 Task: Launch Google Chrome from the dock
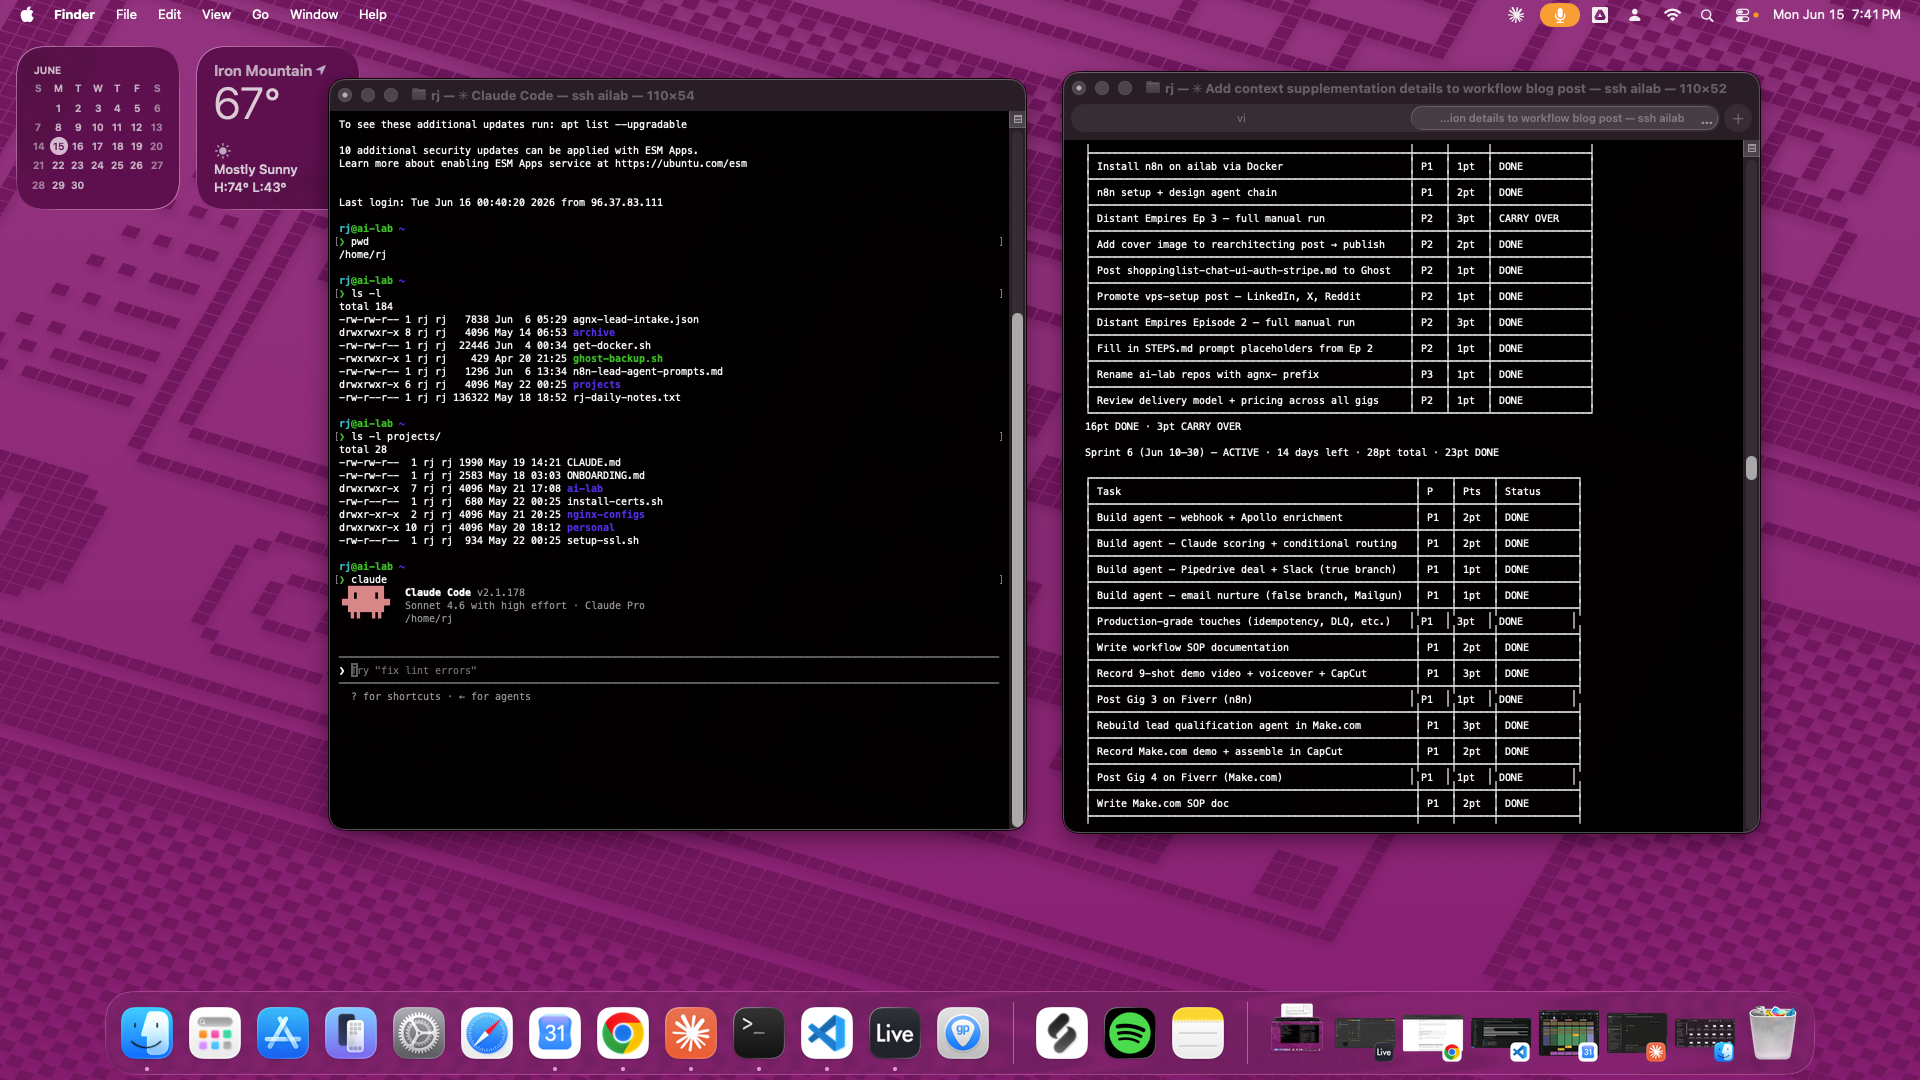623,1033
